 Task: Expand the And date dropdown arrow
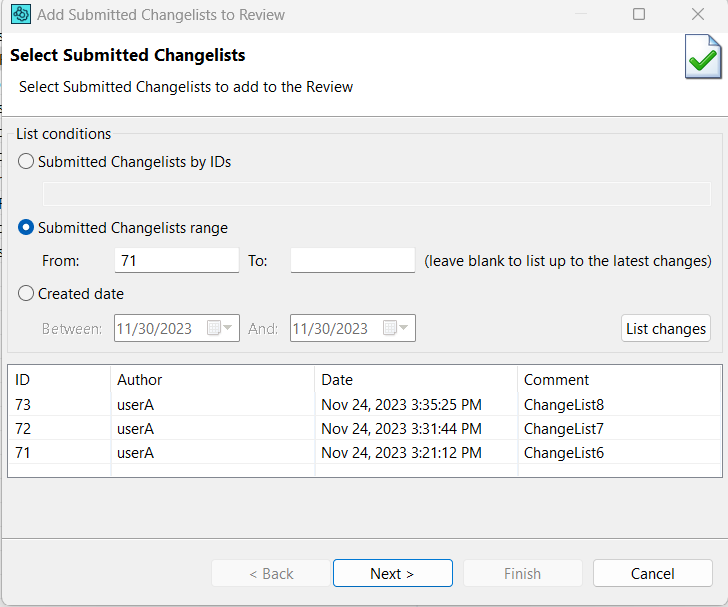[x=403, y=327]
